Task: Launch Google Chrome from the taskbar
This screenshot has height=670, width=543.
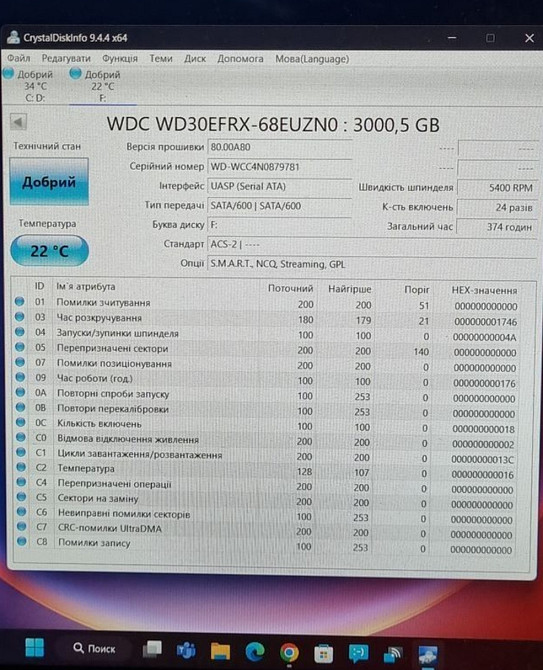Action: [x=289, y=653]
